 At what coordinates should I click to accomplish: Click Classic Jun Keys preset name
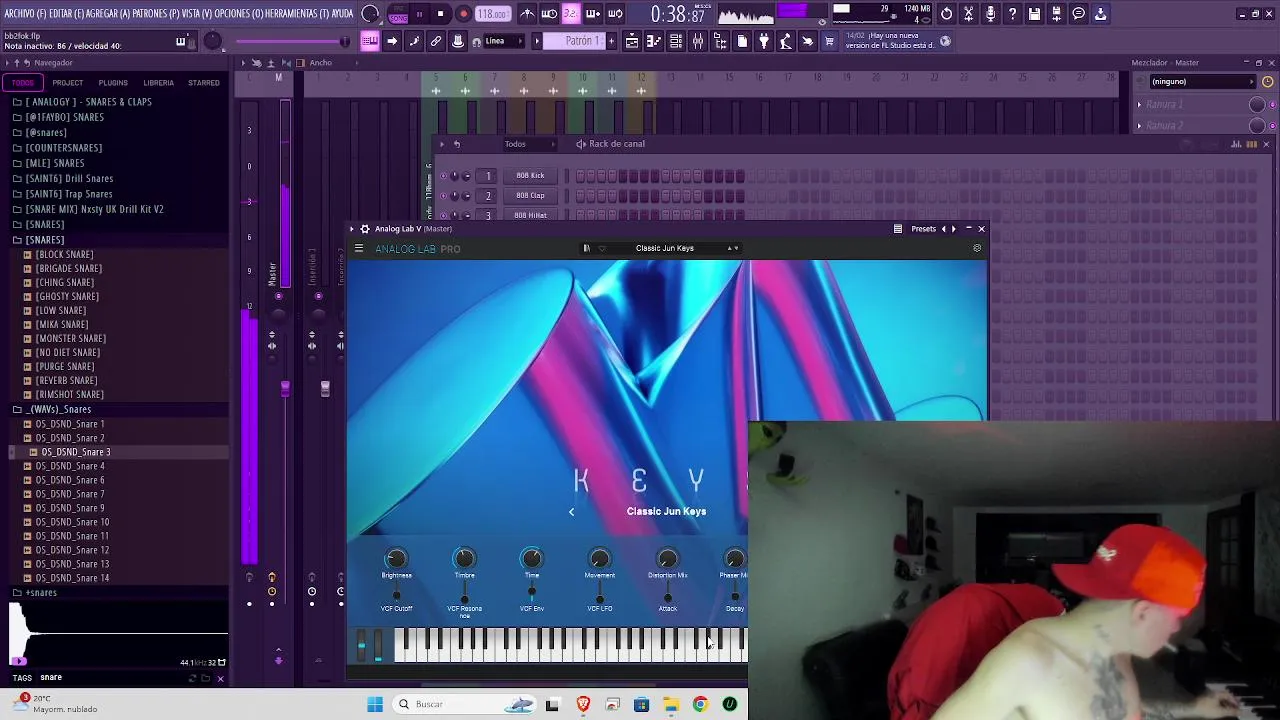665,248
